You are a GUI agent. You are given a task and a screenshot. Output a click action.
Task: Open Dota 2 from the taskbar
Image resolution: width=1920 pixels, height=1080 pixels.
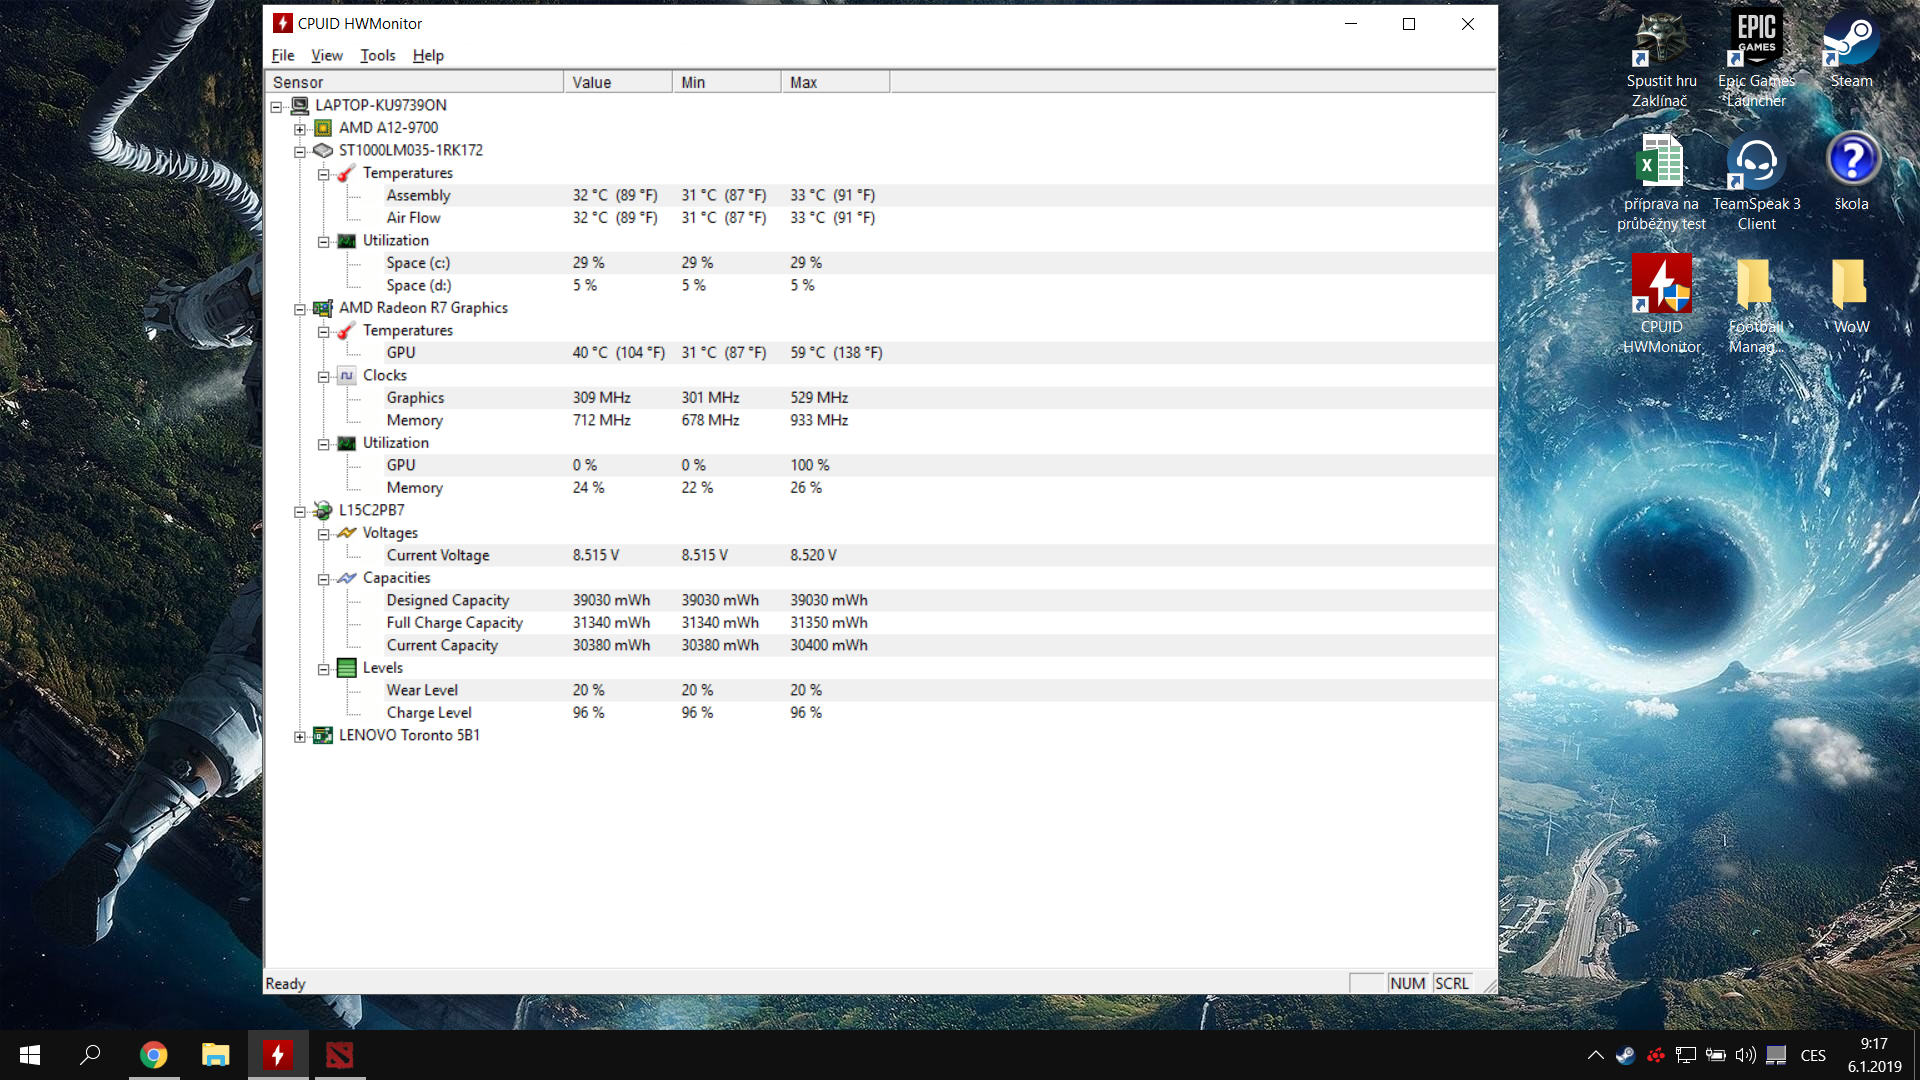pyautogui.click(x=340, y=1055)
